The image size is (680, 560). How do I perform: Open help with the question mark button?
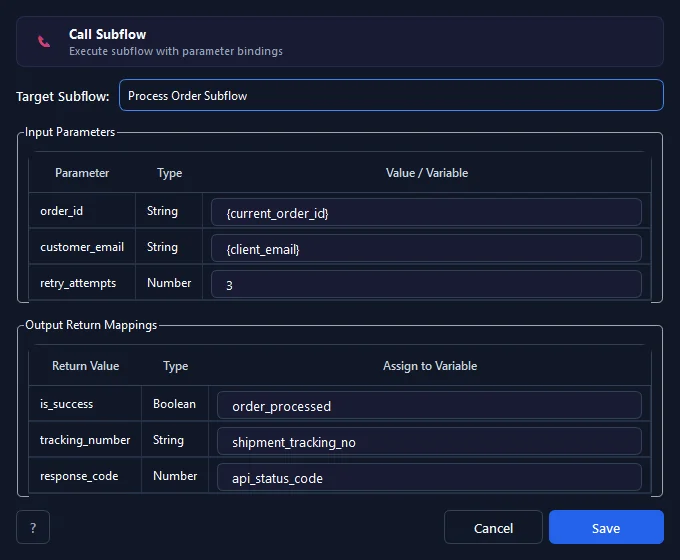click(x=33, y=527)
